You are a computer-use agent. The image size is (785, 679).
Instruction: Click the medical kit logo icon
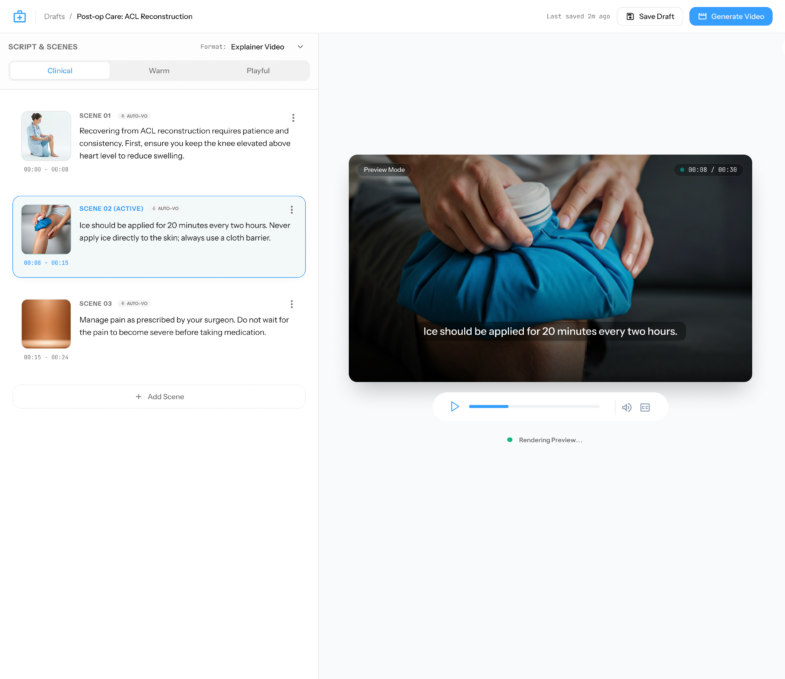(x=19, y=16)
